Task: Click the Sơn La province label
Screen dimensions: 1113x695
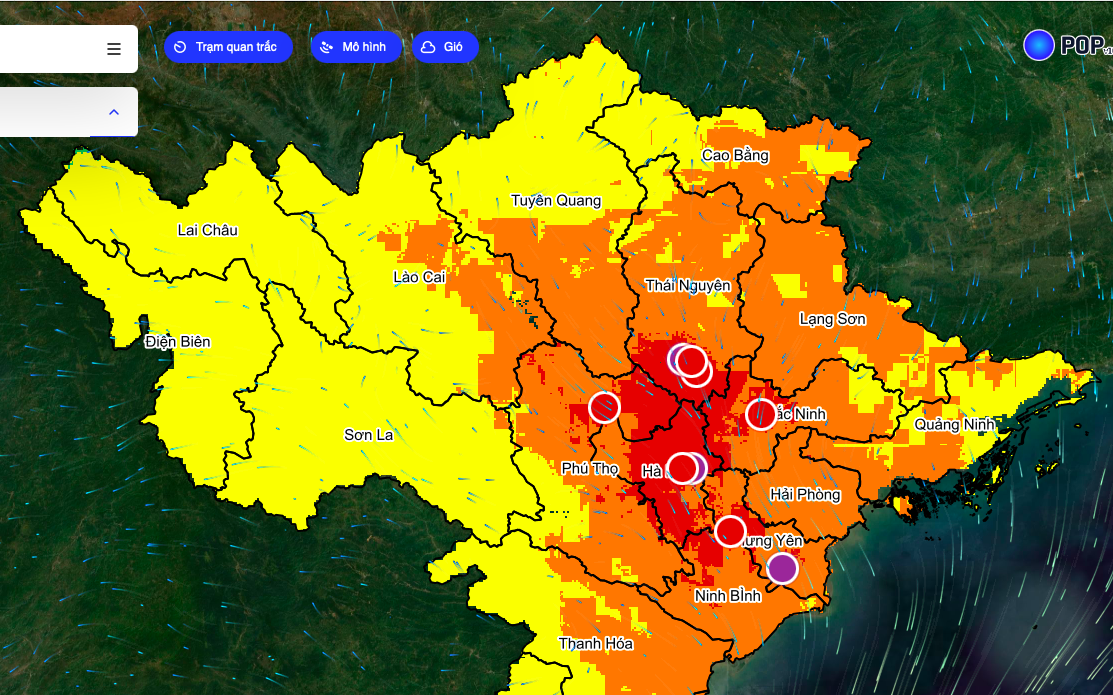Action: click(369, 435)
